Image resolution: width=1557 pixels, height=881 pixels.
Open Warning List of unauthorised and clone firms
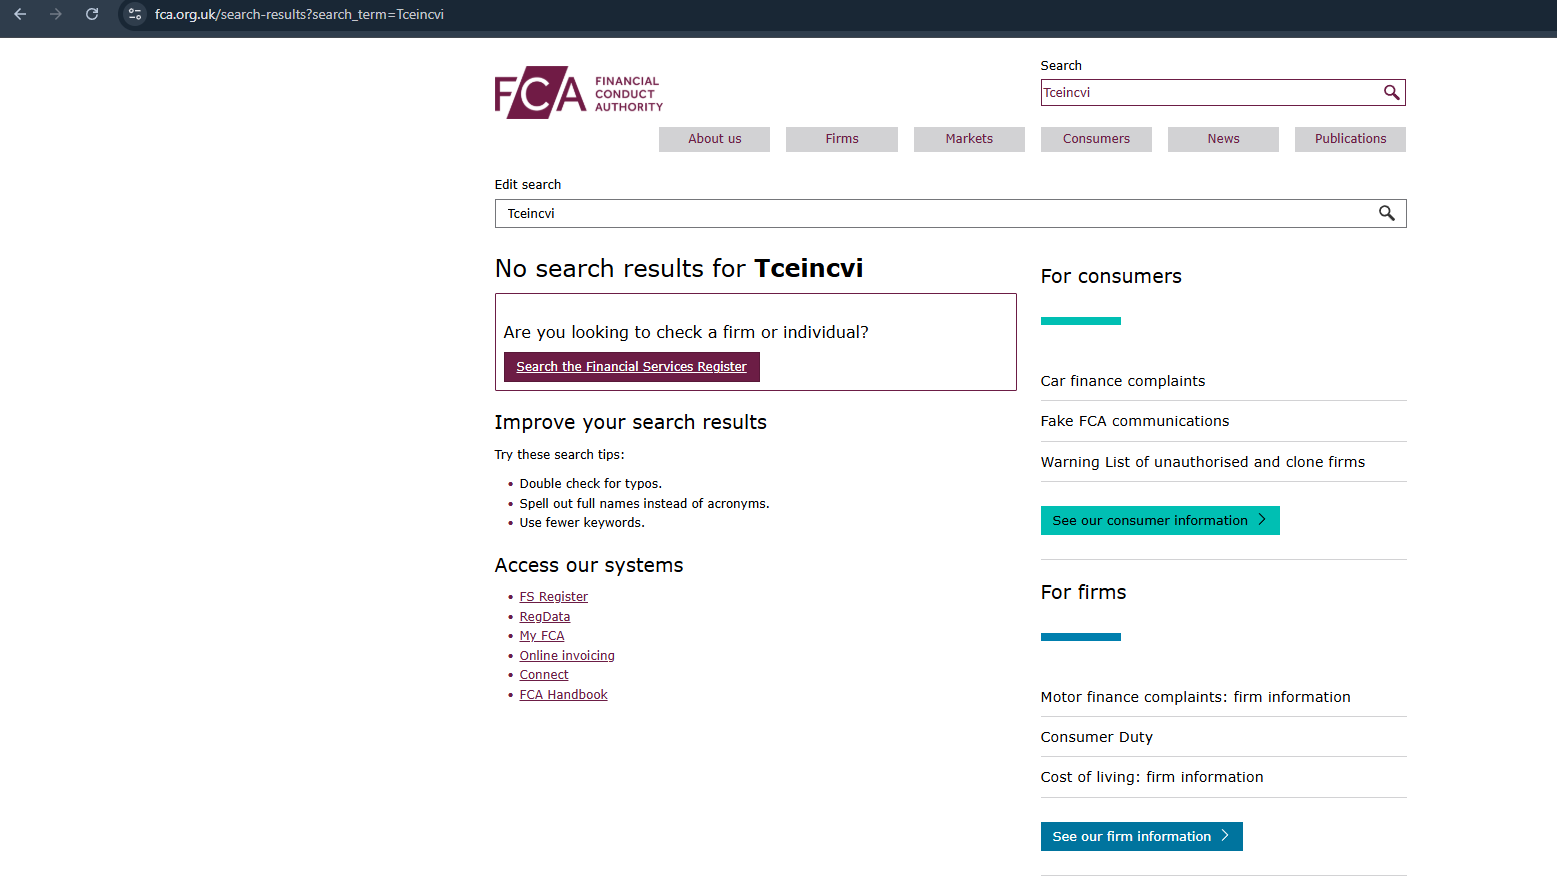pos(1203,462)
